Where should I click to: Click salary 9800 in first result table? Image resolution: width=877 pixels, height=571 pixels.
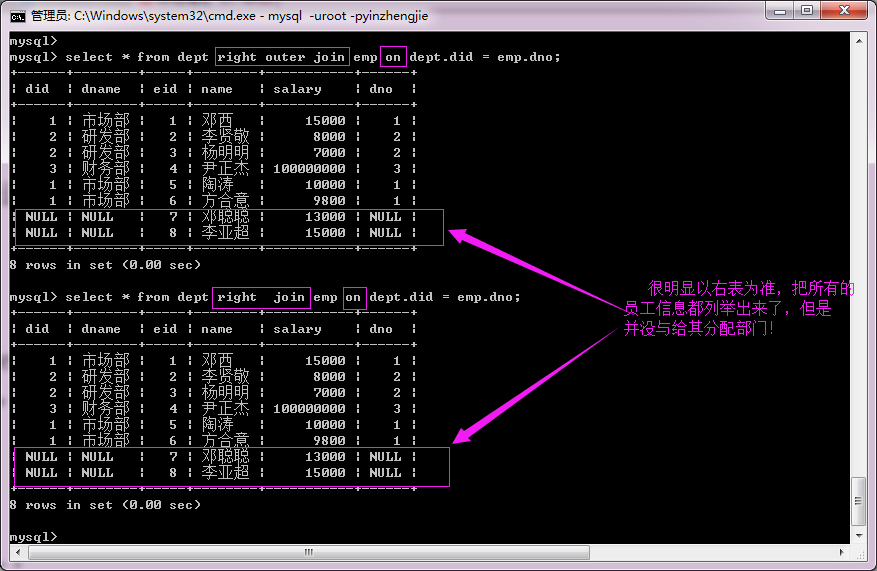click(329, 200)
